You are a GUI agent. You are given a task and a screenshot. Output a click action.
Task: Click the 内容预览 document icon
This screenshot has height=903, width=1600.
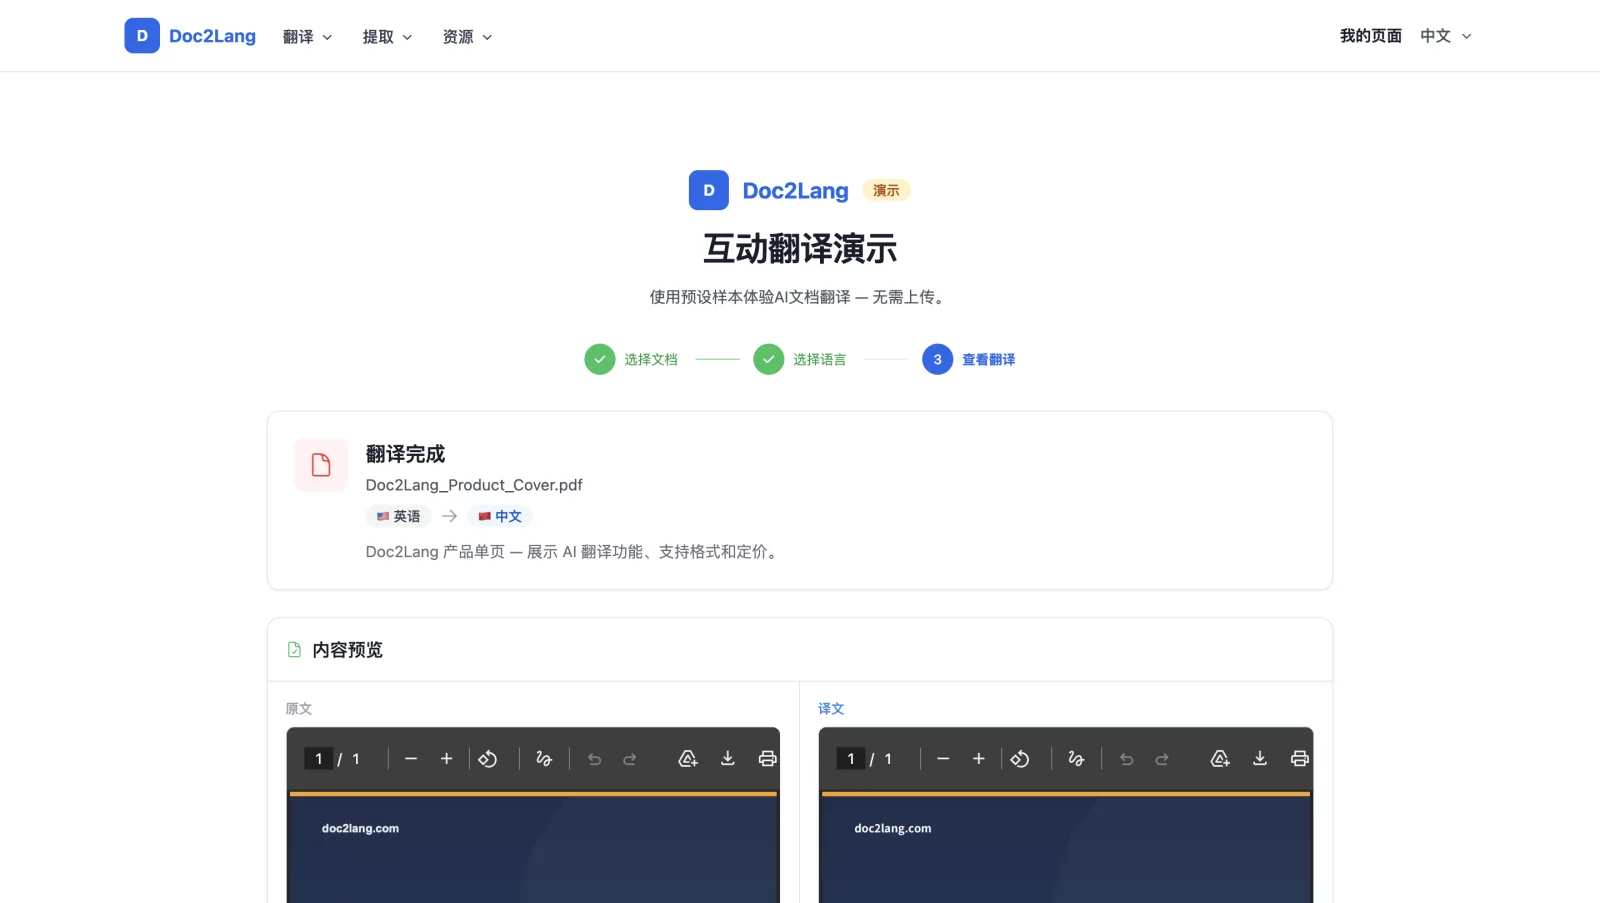coord(294,650)
